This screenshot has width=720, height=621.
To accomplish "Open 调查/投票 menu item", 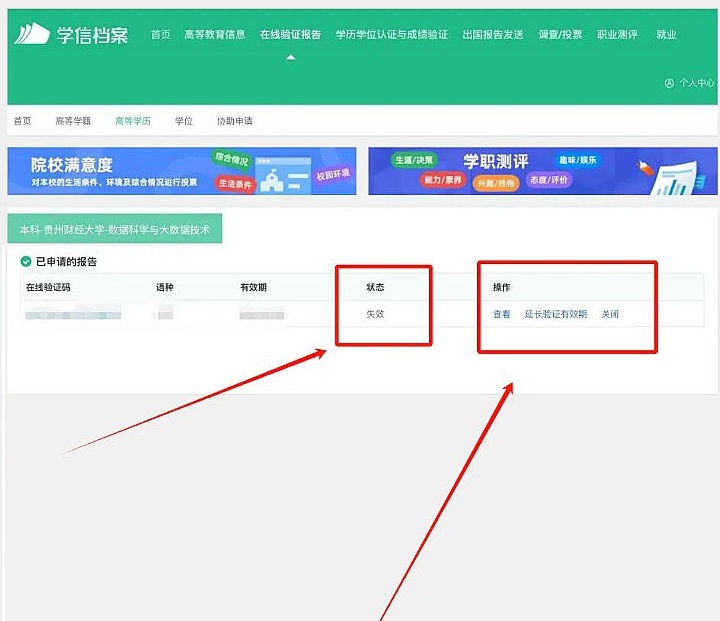I will (560, 35).
